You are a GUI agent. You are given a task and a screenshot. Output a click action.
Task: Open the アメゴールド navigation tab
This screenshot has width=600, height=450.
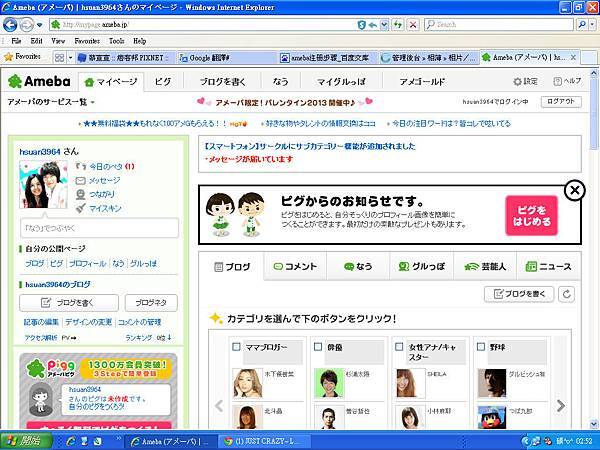[x=422, y=82]
